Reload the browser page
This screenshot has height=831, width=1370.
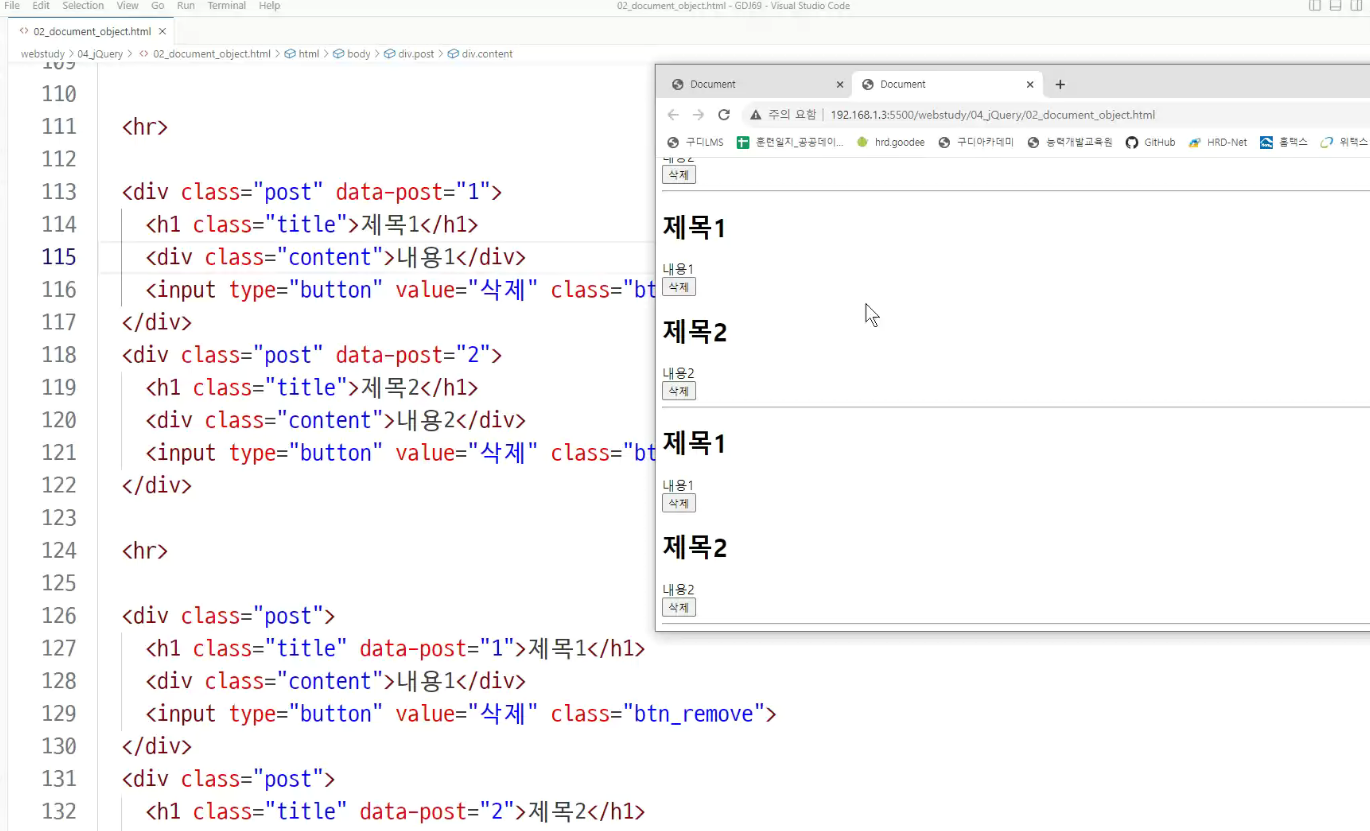pos(724,115)
